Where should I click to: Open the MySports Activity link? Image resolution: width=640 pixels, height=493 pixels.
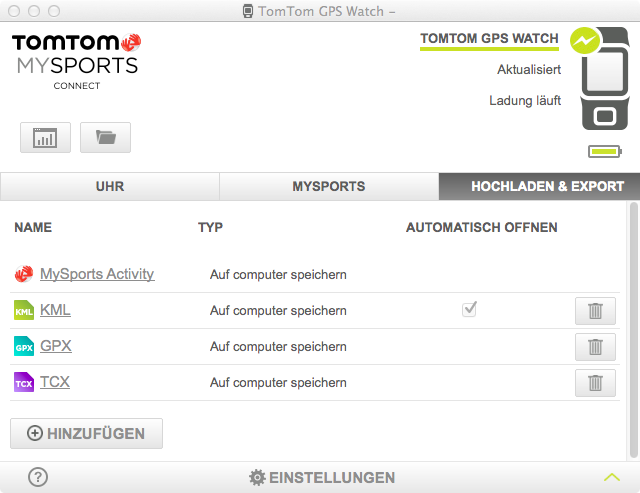97,274
